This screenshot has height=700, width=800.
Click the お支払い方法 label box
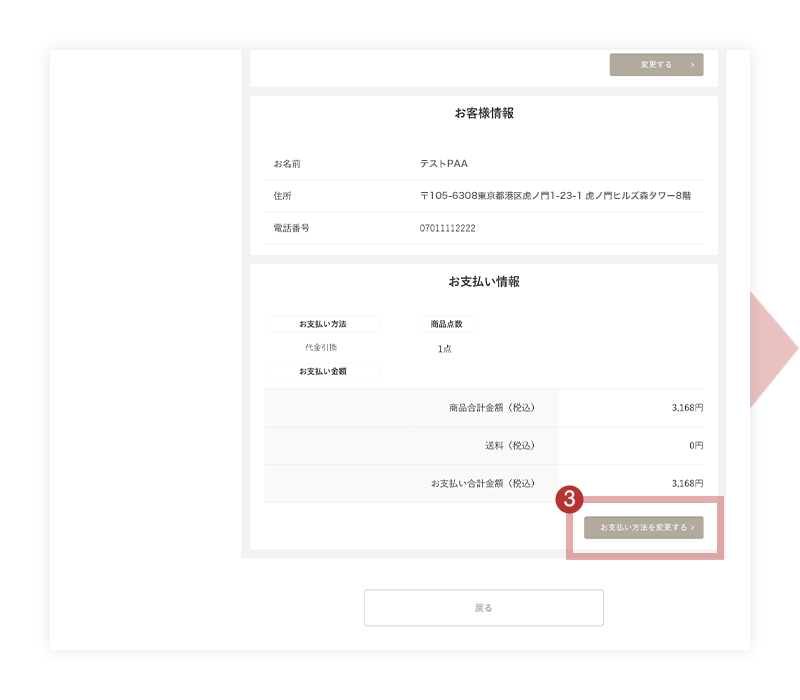(322, 324)
